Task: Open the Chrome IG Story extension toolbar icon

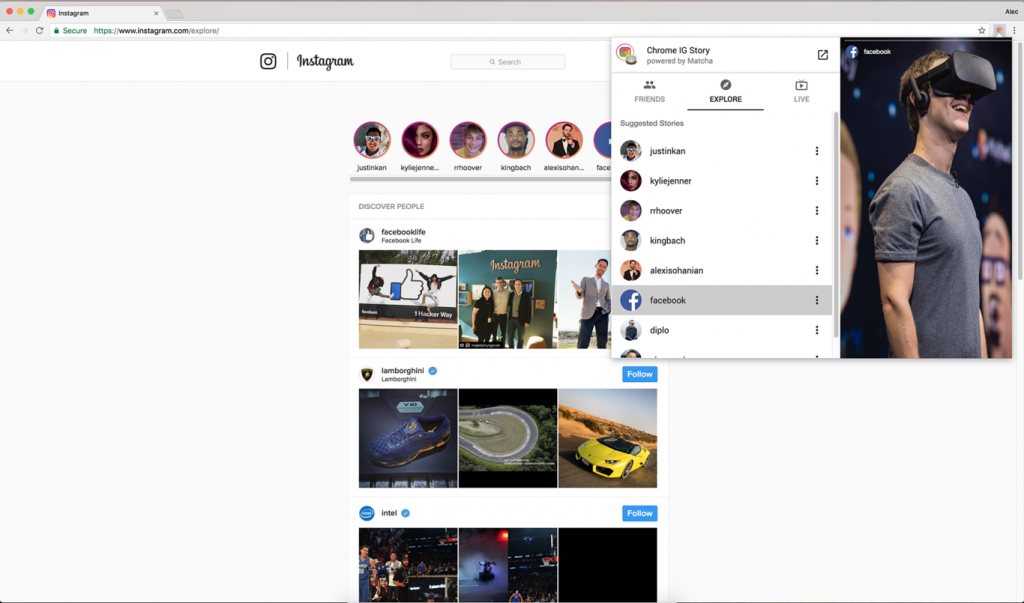Action: pos(998,30)
